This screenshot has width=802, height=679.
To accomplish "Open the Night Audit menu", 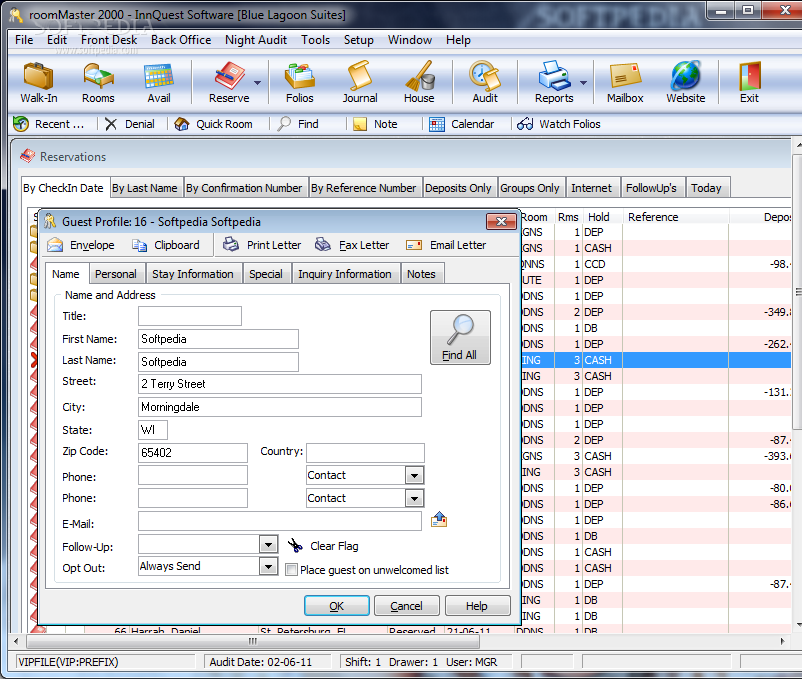I will (x=256, y=40).
